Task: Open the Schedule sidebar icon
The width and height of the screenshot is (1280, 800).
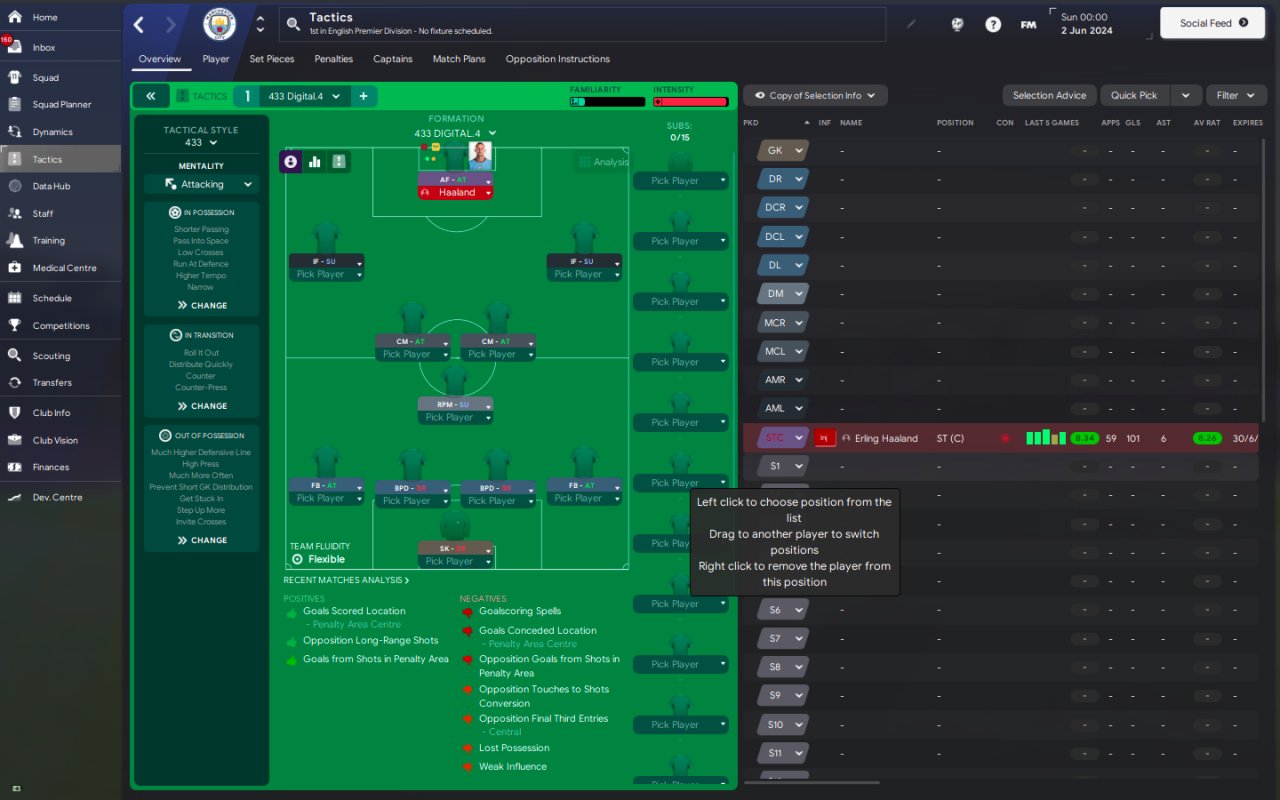Action: (15, 298)
